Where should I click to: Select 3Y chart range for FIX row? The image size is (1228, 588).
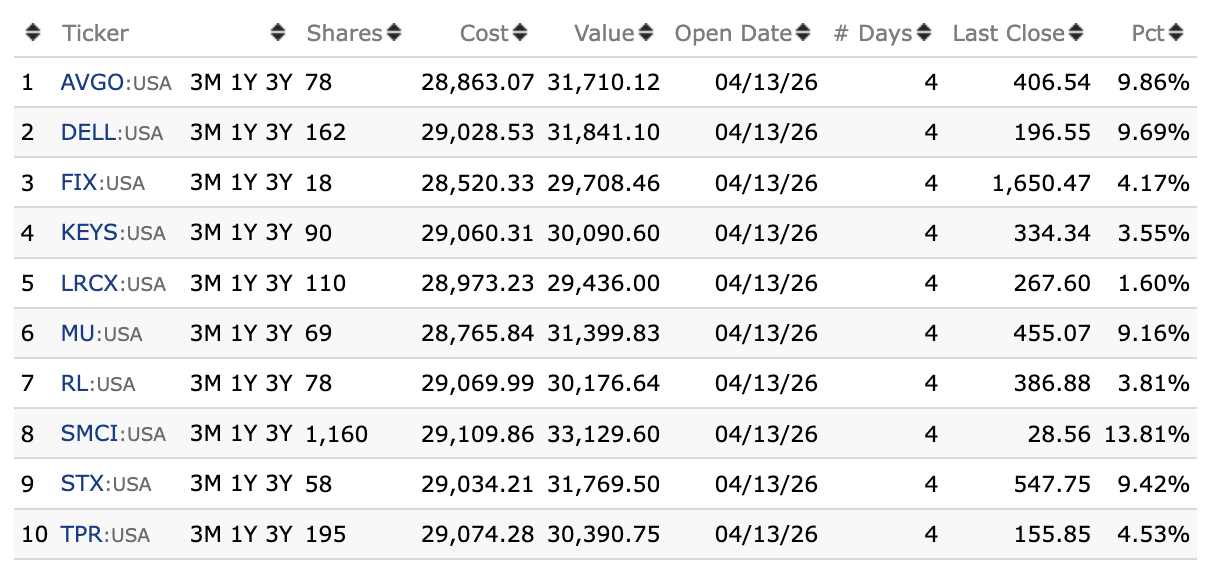point(279,183)
